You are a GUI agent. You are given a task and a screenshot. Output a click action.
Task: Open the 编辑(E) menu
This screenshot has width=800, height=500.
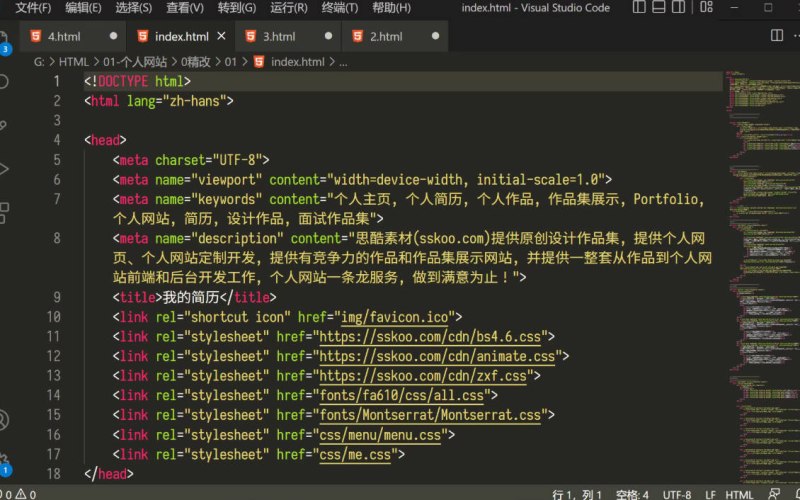click(x=83, y=8)
